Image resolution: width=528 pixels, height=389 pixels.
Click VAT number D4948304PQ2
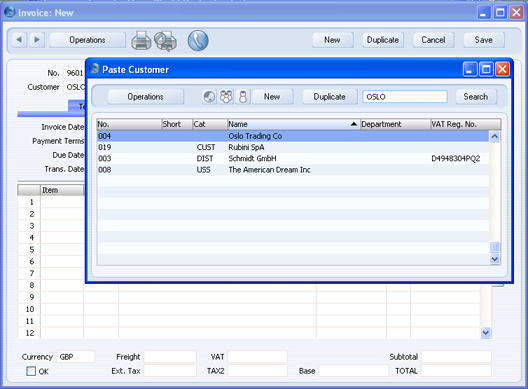[456, 159]
